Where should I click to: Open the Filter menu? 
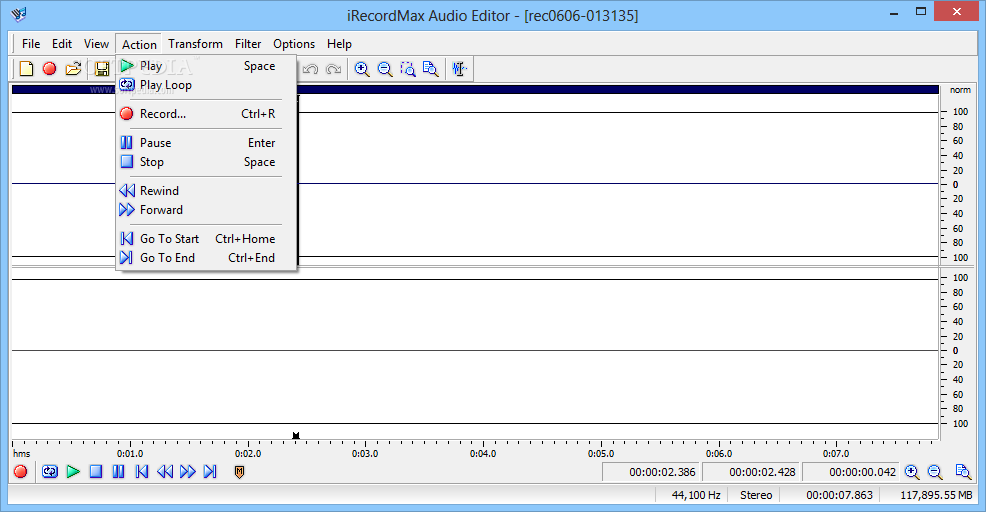click(248, 43)
